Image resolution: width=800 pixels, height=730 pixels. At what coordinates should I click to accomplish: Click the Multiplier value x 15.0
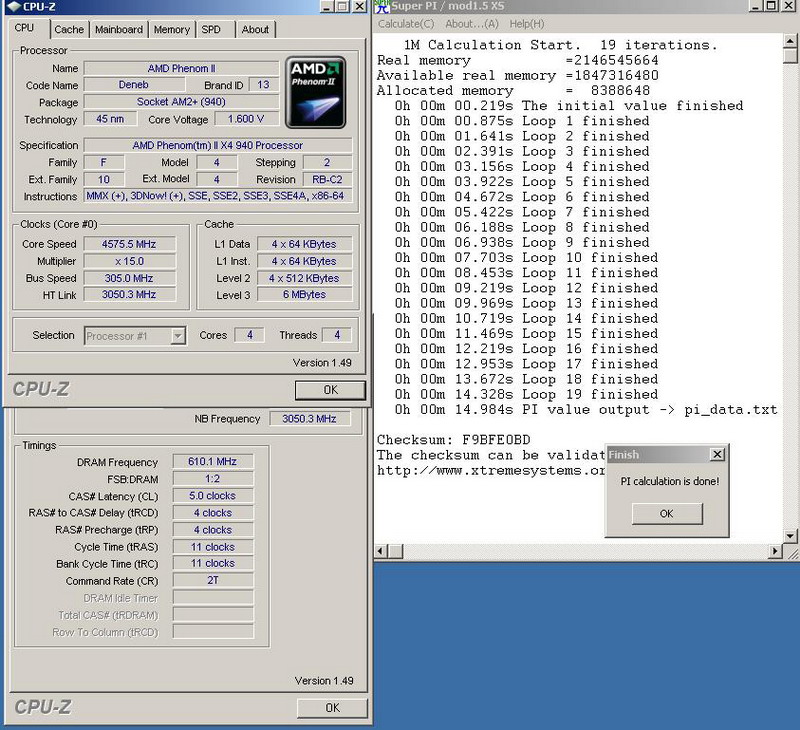click(129, 261)
